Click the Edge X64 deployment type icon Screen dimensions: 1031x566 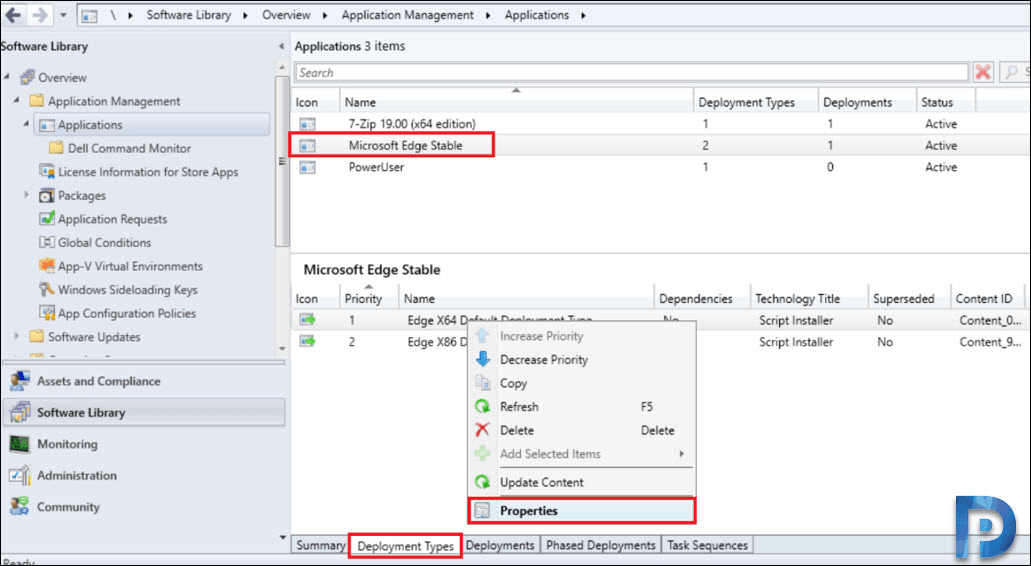[x=307, y=320]
